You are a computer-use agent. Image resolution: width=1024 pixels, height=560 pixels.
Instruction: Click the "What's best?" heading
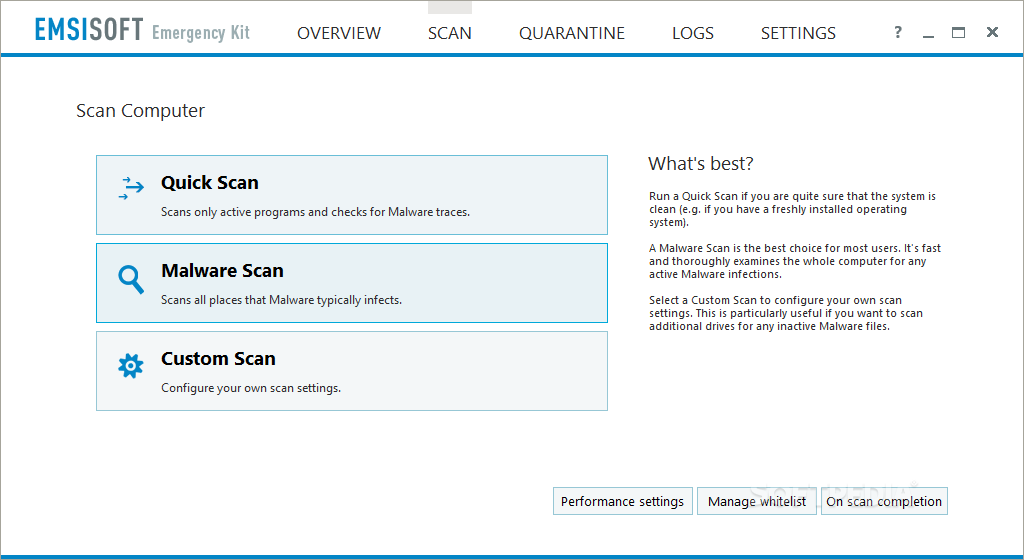tap(701, 163)
